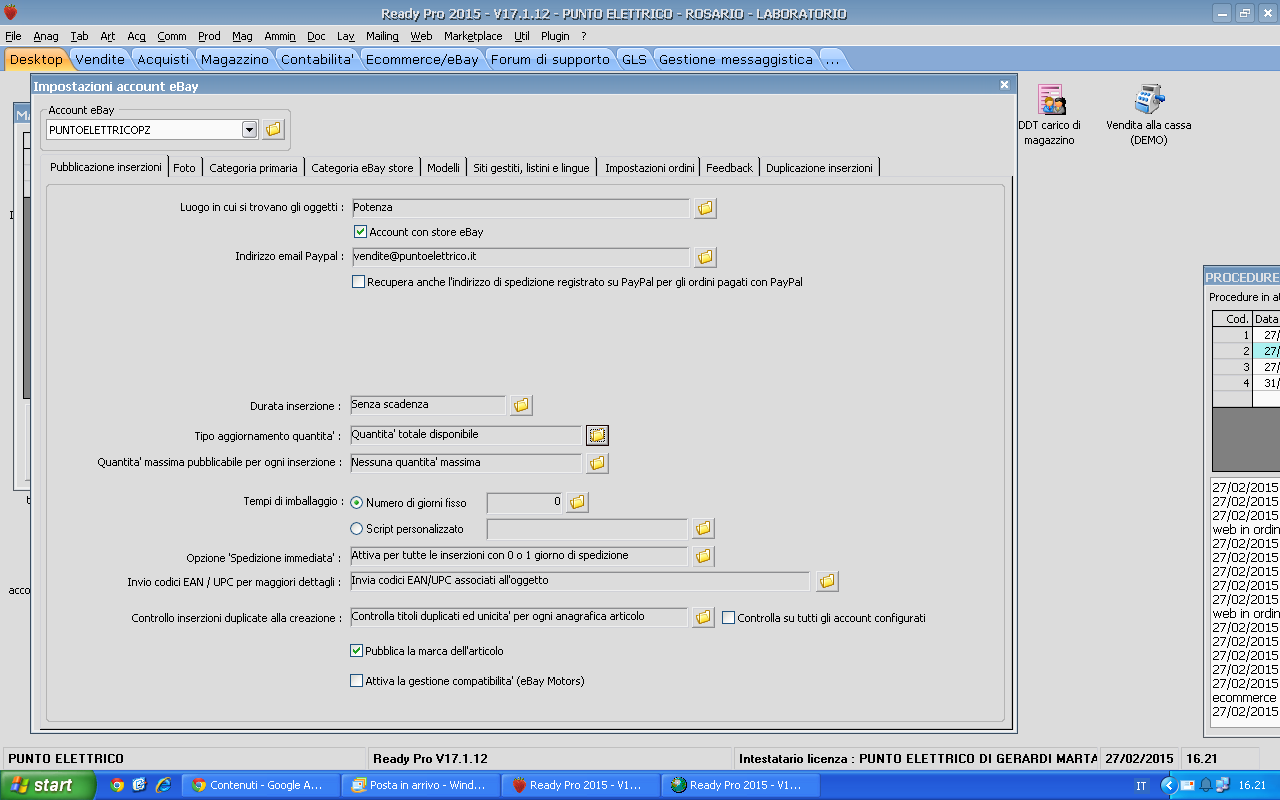Open the Plugin menu
Image resolution: width=1280 pixels, height=800 pixels.
[x=555, y=36]
